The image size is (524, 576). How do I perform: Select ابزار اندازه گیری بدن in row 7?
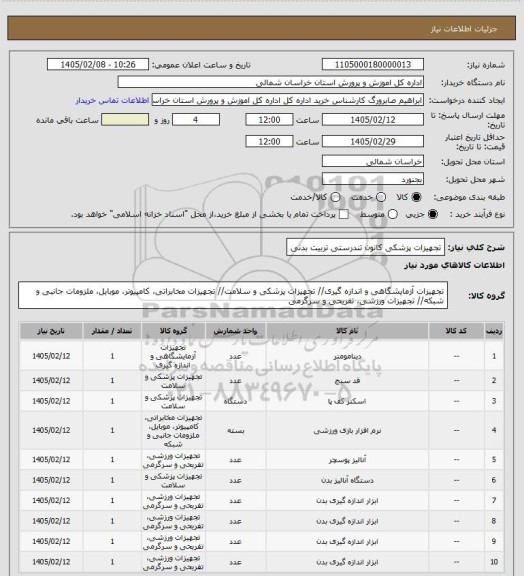[x=347, y=501]
